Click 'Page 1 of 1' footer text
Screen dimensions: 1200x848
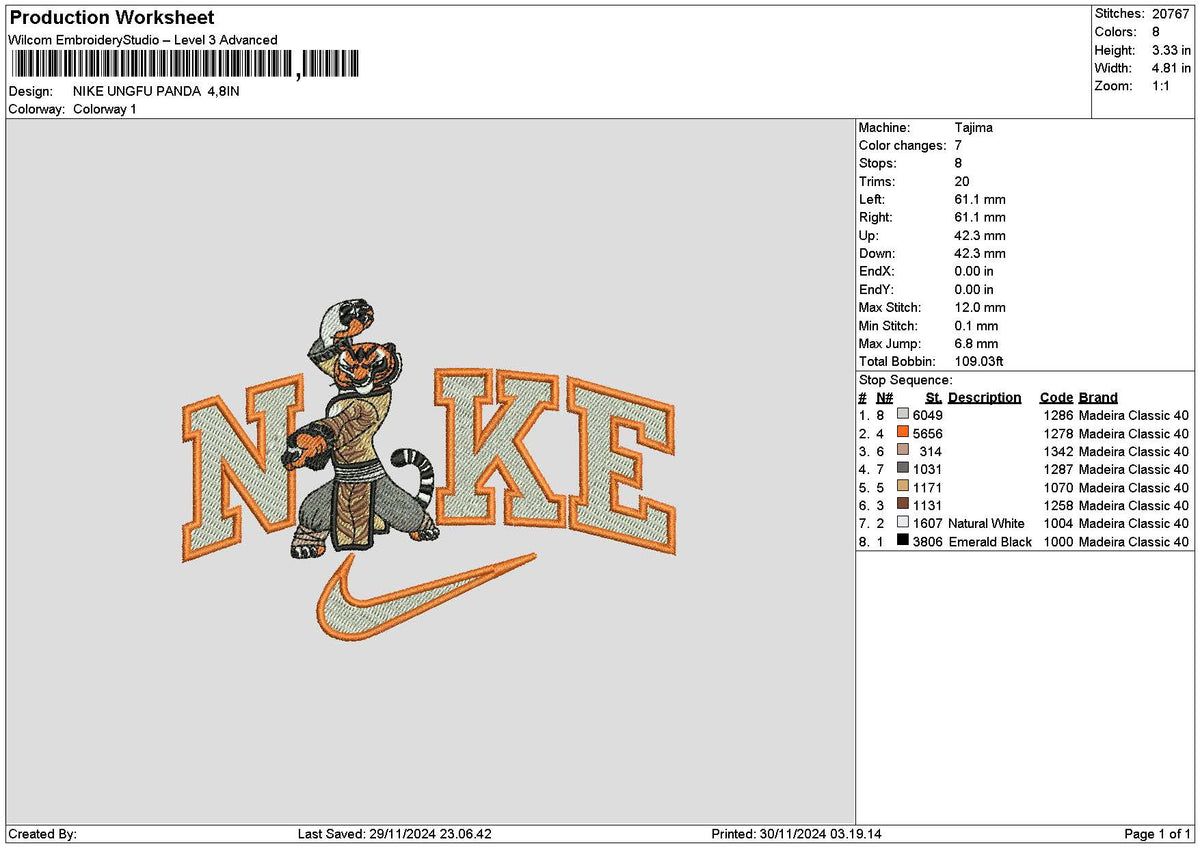click(x=1158, y=834)
